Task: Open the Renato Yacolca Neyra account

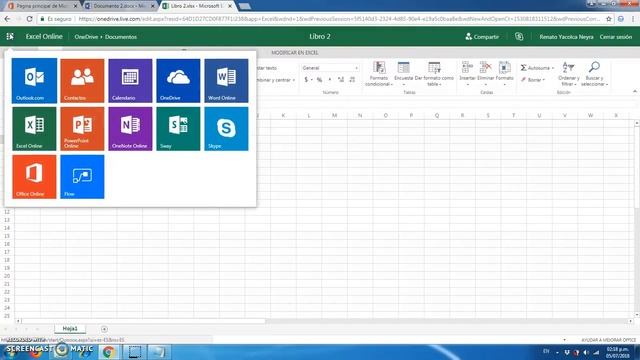Action: [x=566, y=37]
